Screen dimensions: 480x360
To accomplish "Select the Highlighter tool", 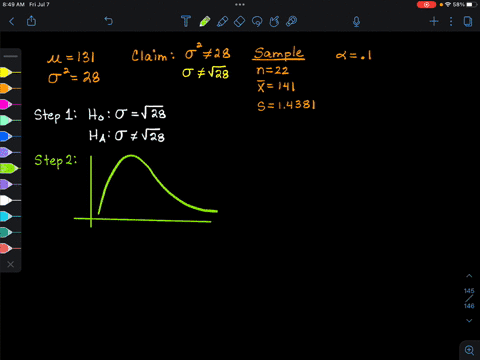I will pos(222,21).
